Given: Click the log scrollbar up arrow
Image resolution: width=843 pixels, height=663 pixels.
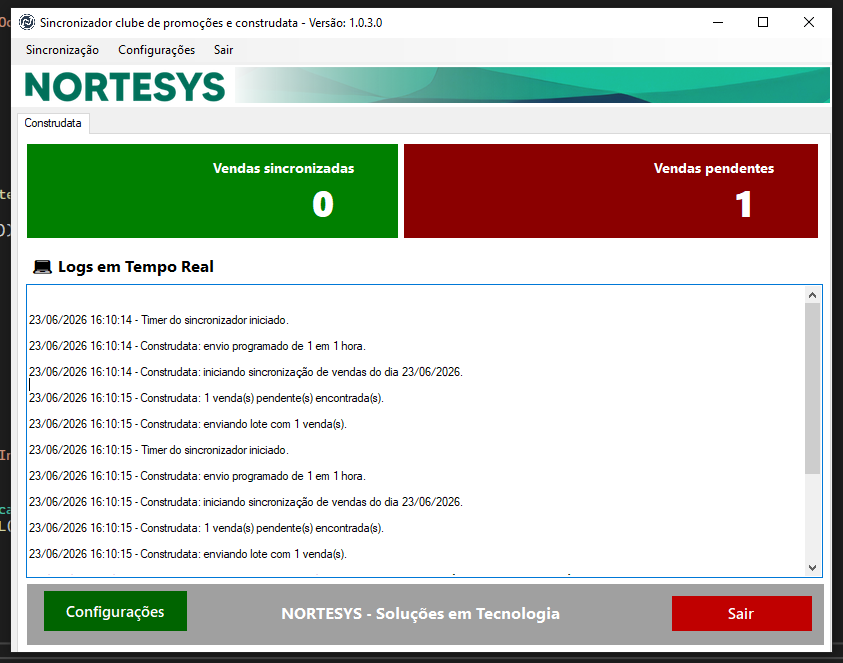Looking at the screenshot, I should coord(812,295).
